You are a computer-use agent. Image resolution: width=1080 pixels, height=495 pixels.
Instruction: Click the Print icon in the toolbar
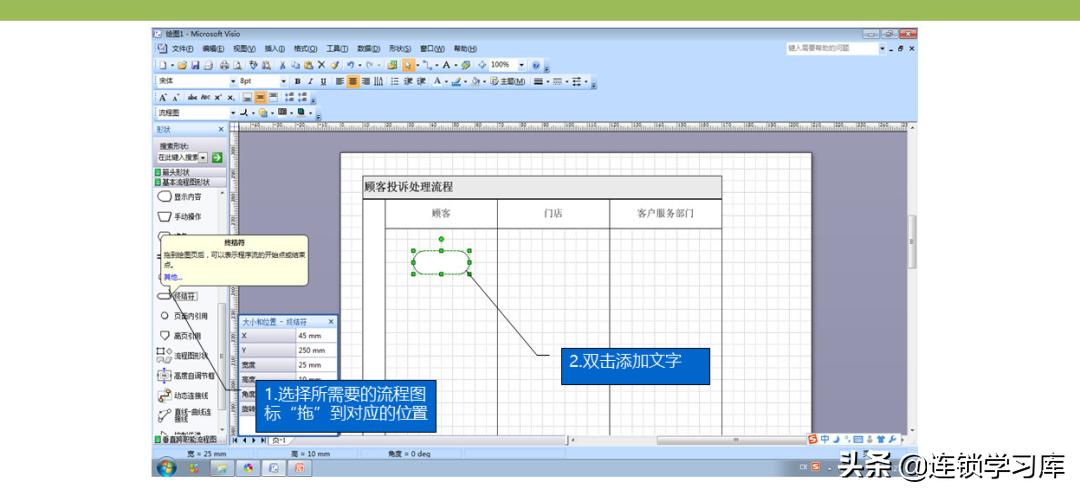click(225, 65)
